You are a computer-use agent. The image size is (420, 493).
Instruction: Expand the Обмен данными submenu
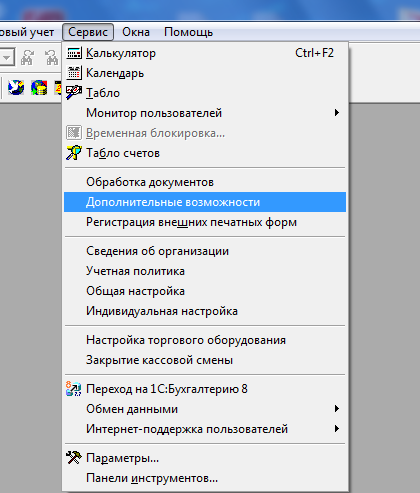pyautogui.click(x=205, y=409)
